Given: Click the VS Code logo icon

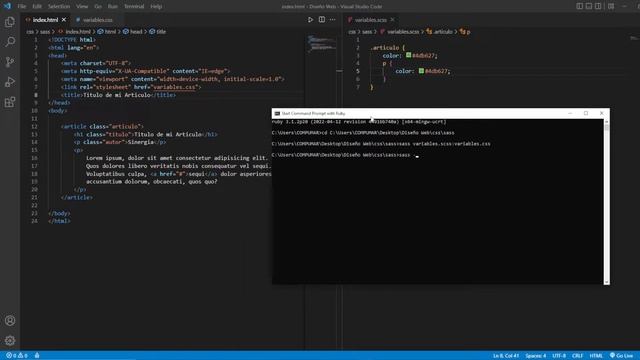Looking at the screenshot, I should point(7,6).
